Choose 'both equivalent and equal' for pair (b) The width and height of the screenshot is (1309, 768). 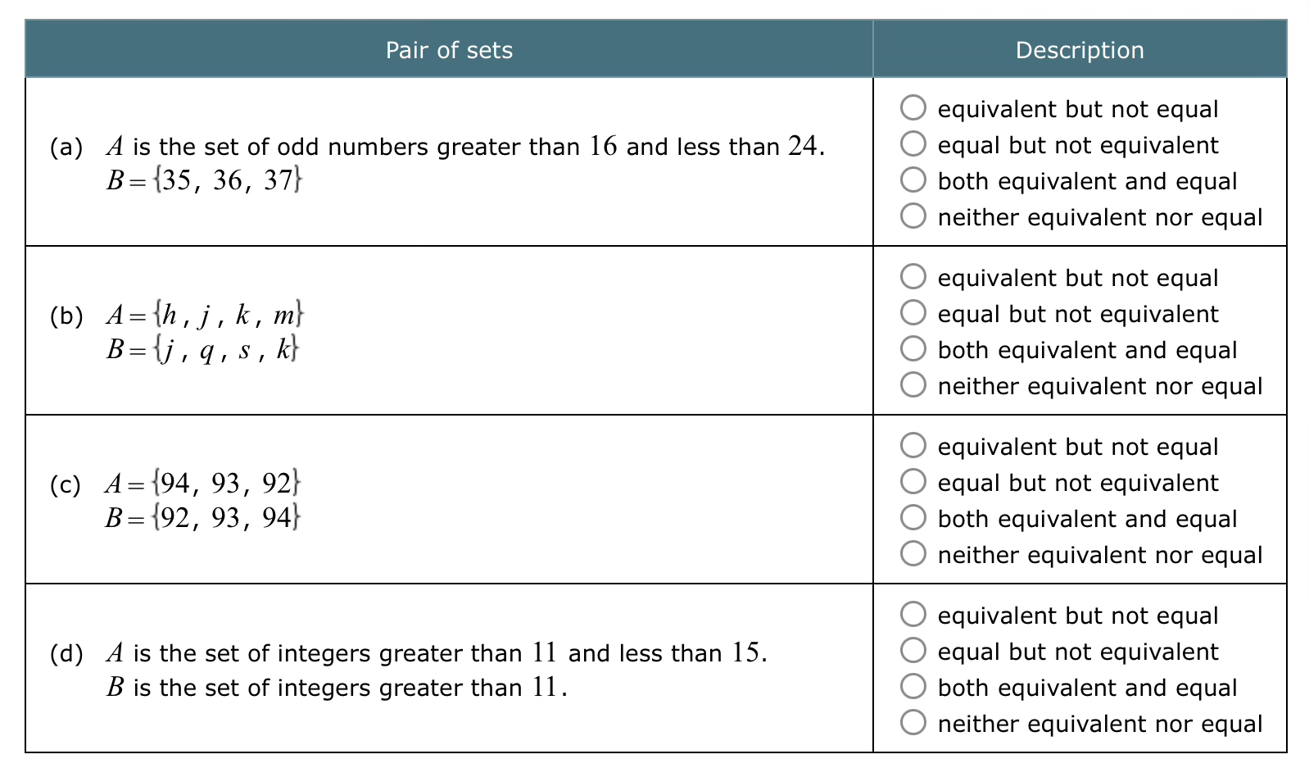click(x=913, y=349)
